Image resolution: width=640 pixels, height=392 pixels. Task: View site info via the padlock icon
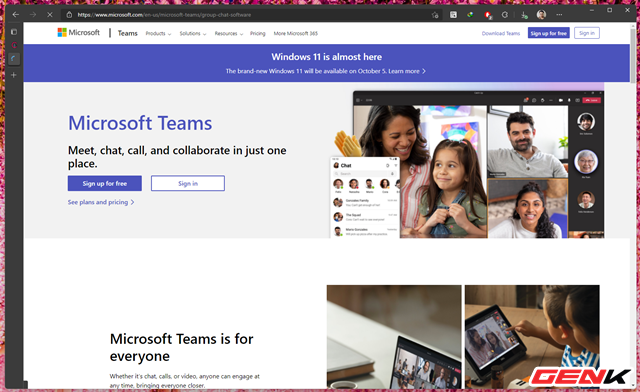(x=69, y=15)
